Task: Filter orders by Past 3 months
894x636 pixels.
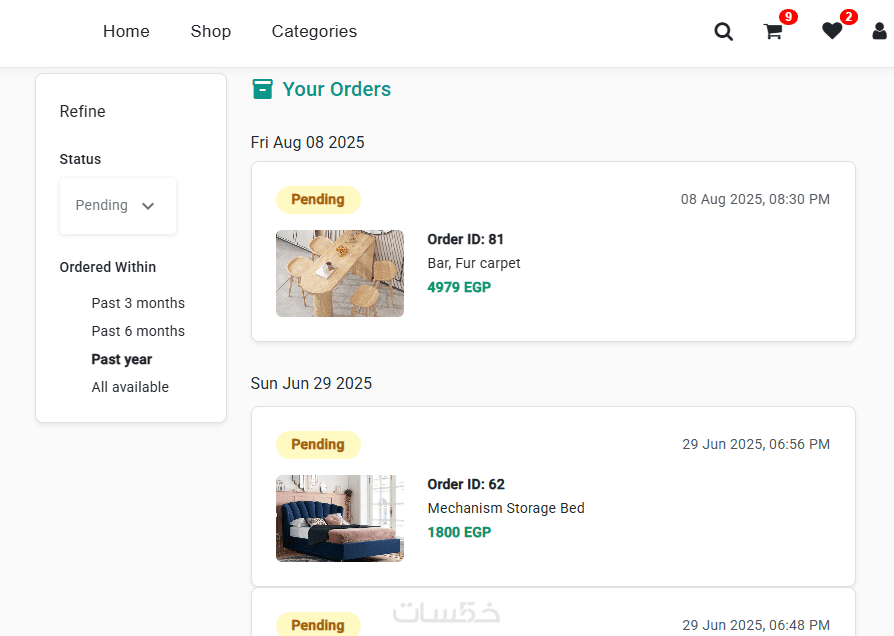Action: pos(138,303)
